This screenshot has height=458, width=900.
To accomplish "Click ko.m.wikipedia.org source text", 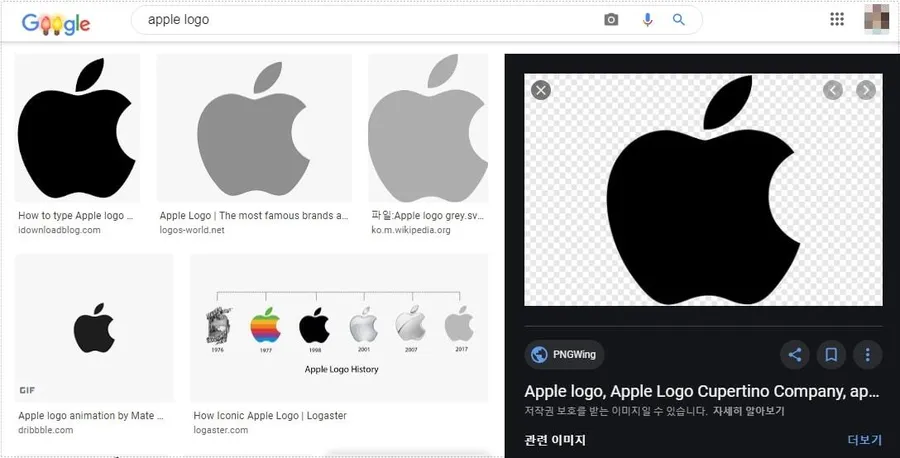I will 411,230.
